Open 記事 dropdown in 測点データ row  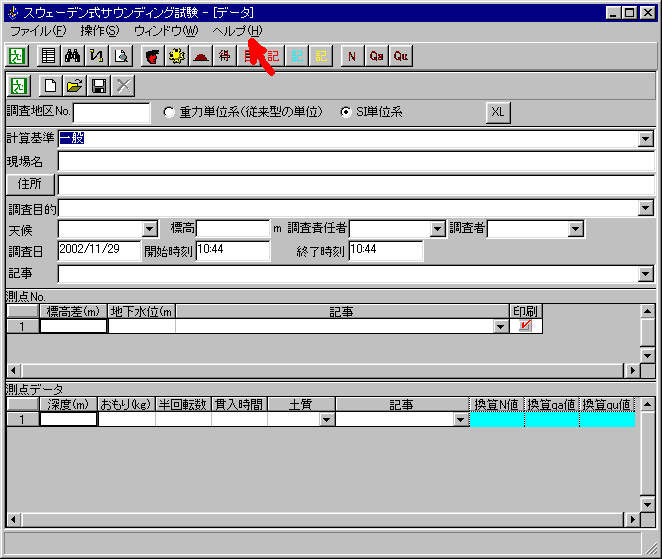tap(461, 420)
